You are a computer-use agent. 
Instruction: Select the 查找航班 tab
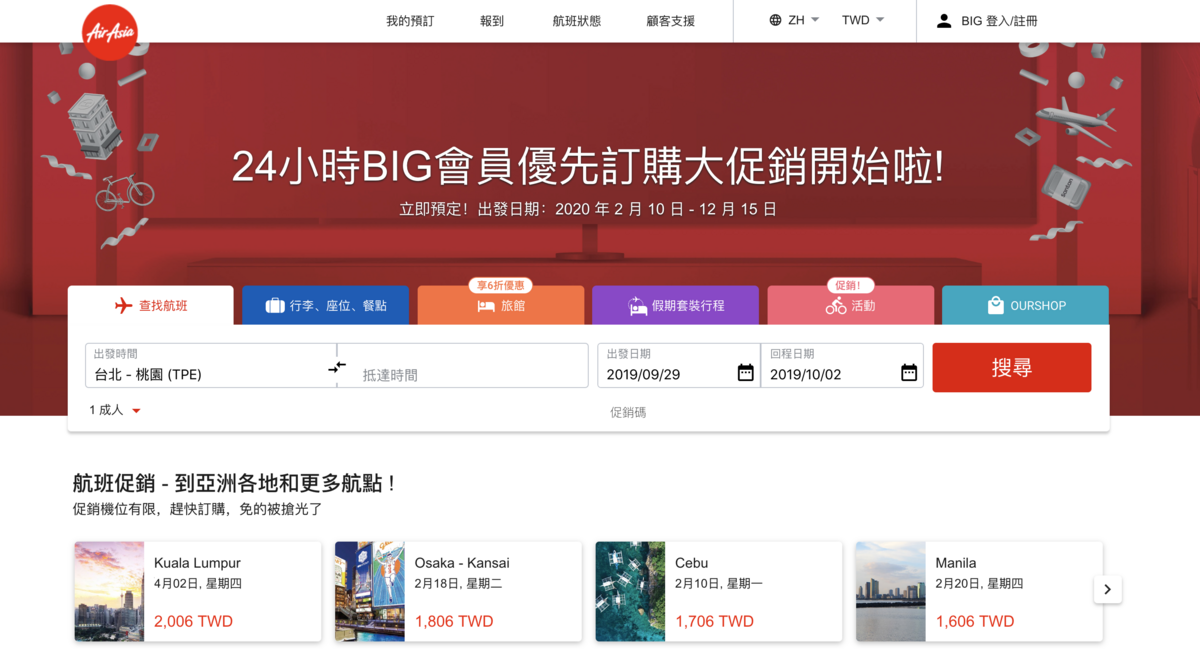pyautogui.click(x=151, y=305)
